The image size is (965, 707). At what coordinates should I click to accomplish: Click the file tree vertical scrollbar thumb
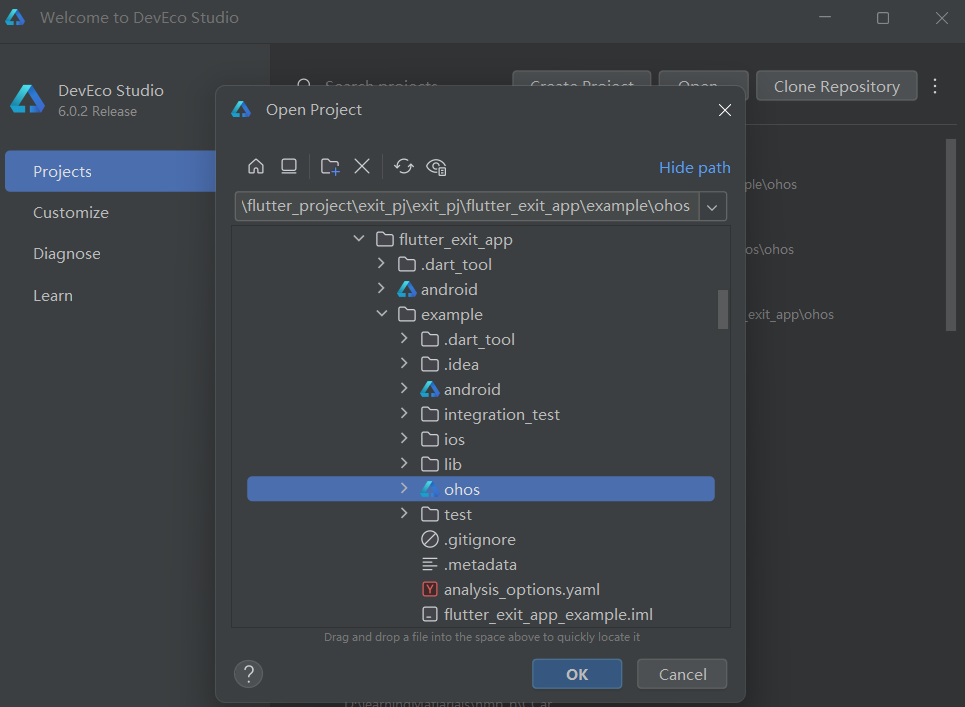point(723,310)
